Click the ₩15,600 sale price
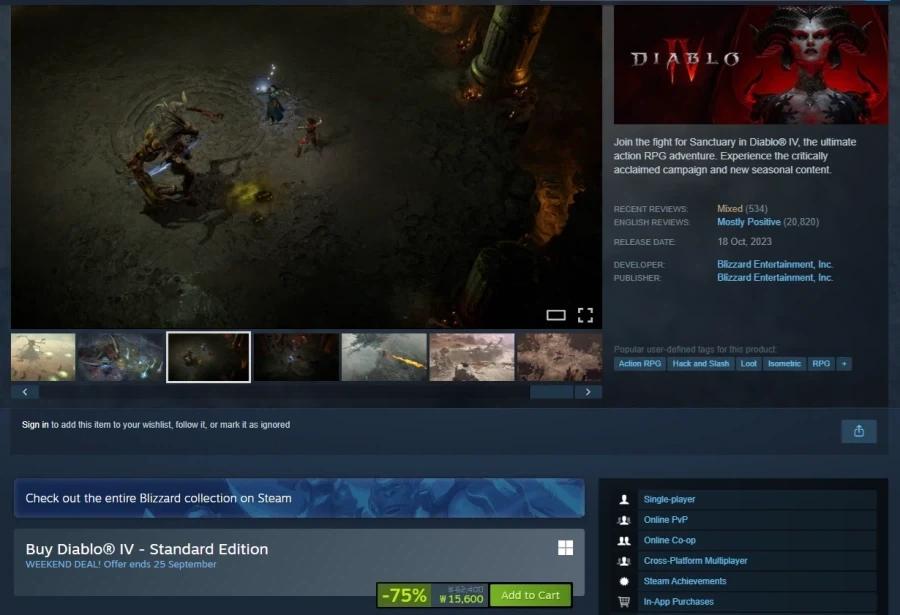Viewport: 900px width, 615px height. point(461,599)
